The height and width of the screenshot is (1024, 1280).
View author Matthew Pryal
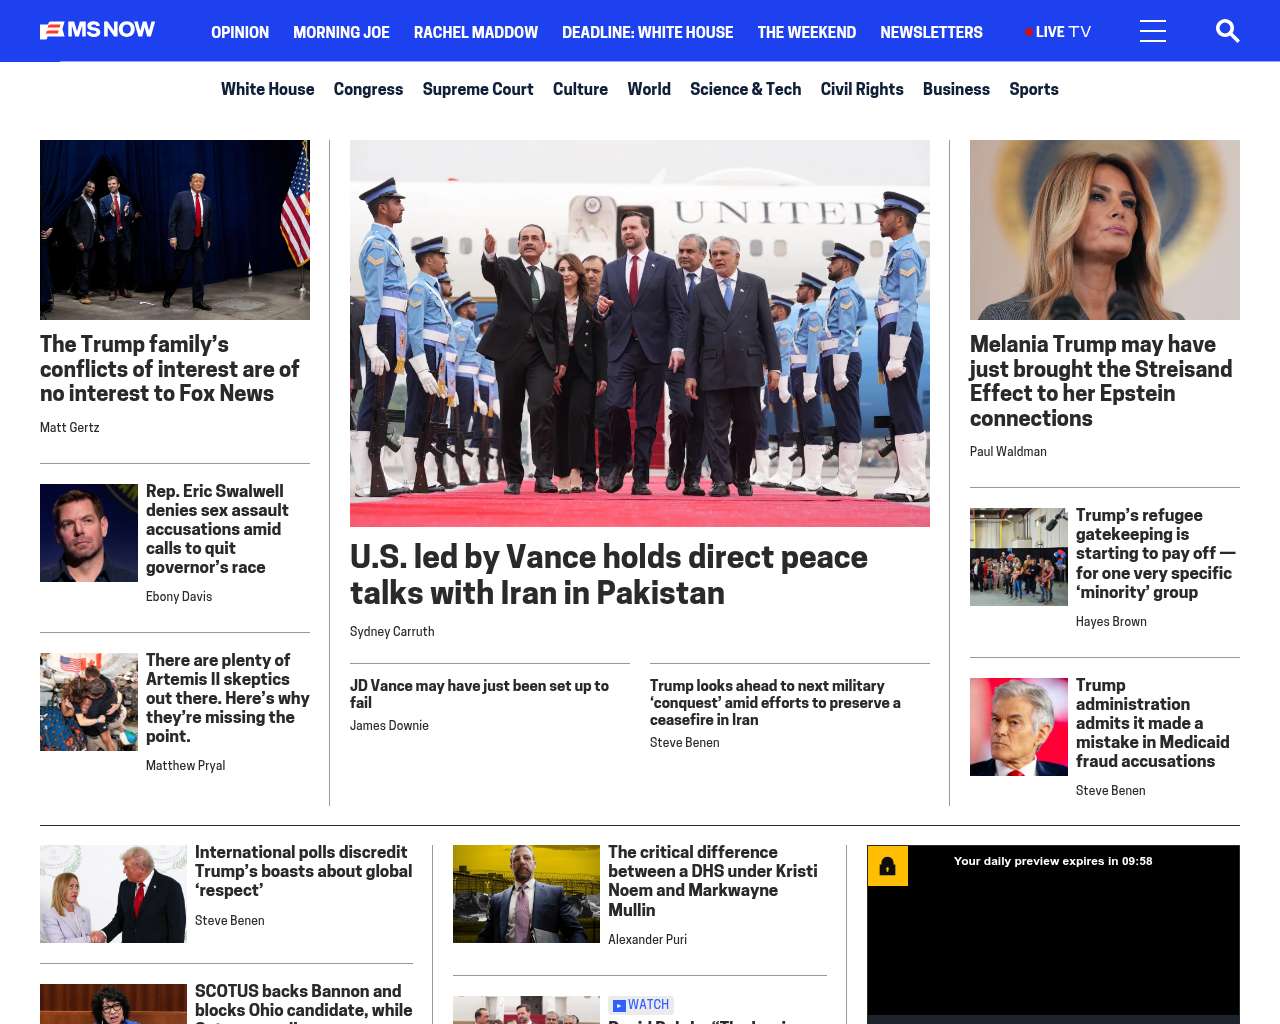(185, 765)
